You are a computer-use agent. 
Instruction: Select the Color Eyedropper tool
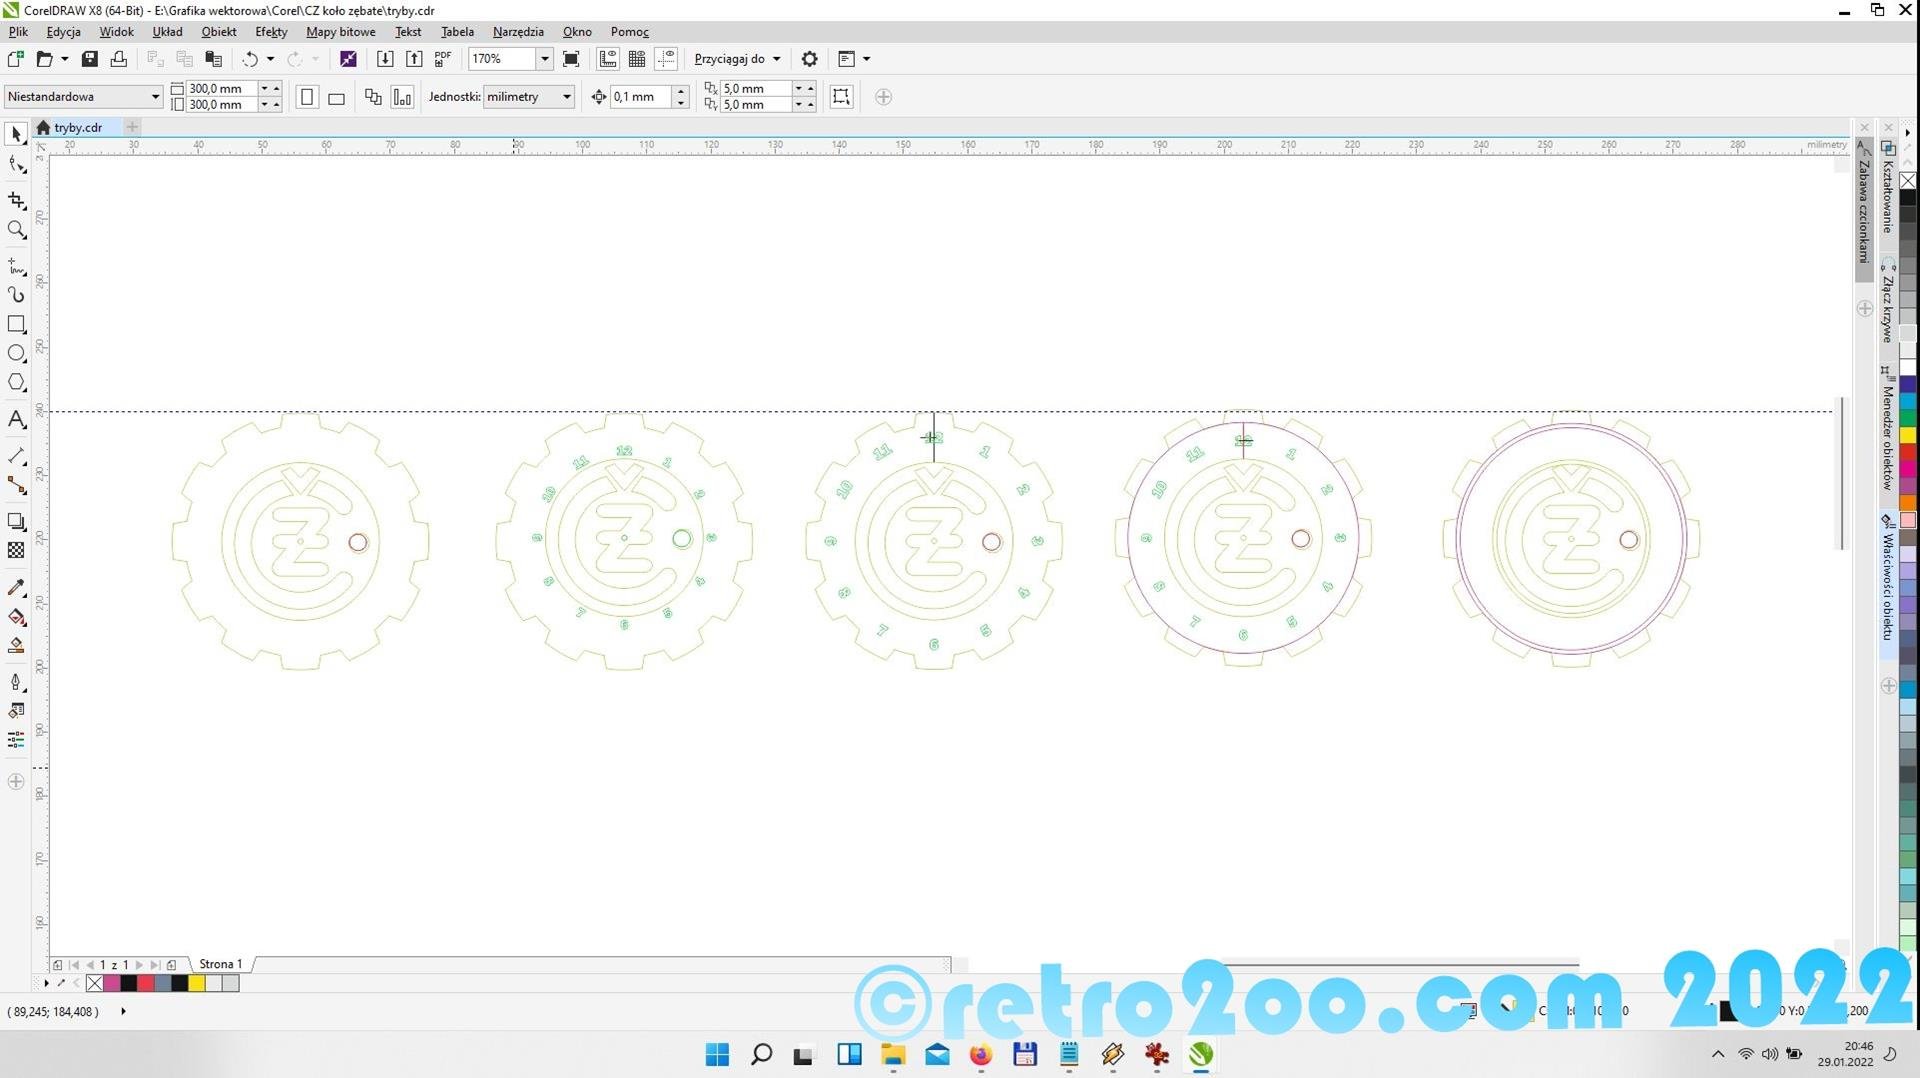coord(16,587)
